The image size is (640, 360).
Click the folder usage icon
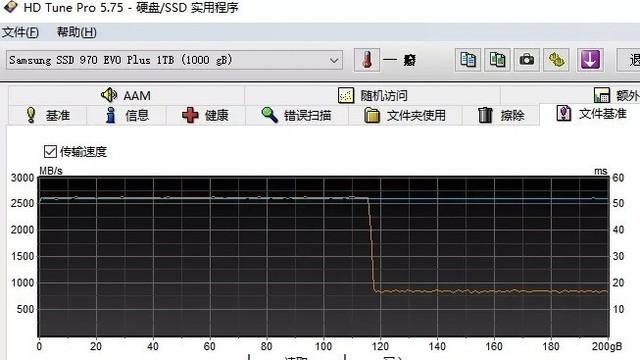click(372, 115)
